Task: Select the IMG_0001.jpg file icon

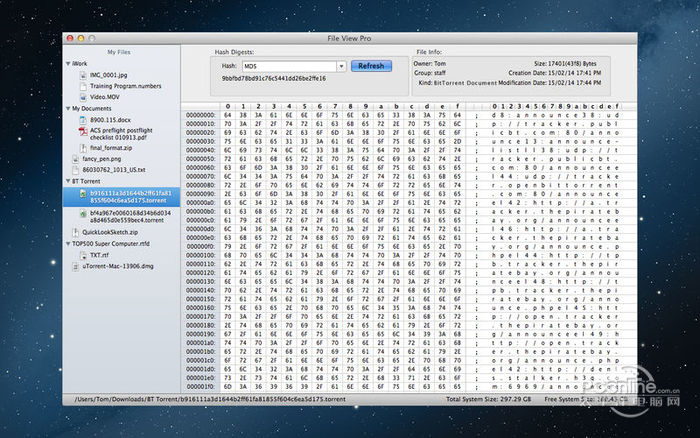Action: (x=82, y=73)
